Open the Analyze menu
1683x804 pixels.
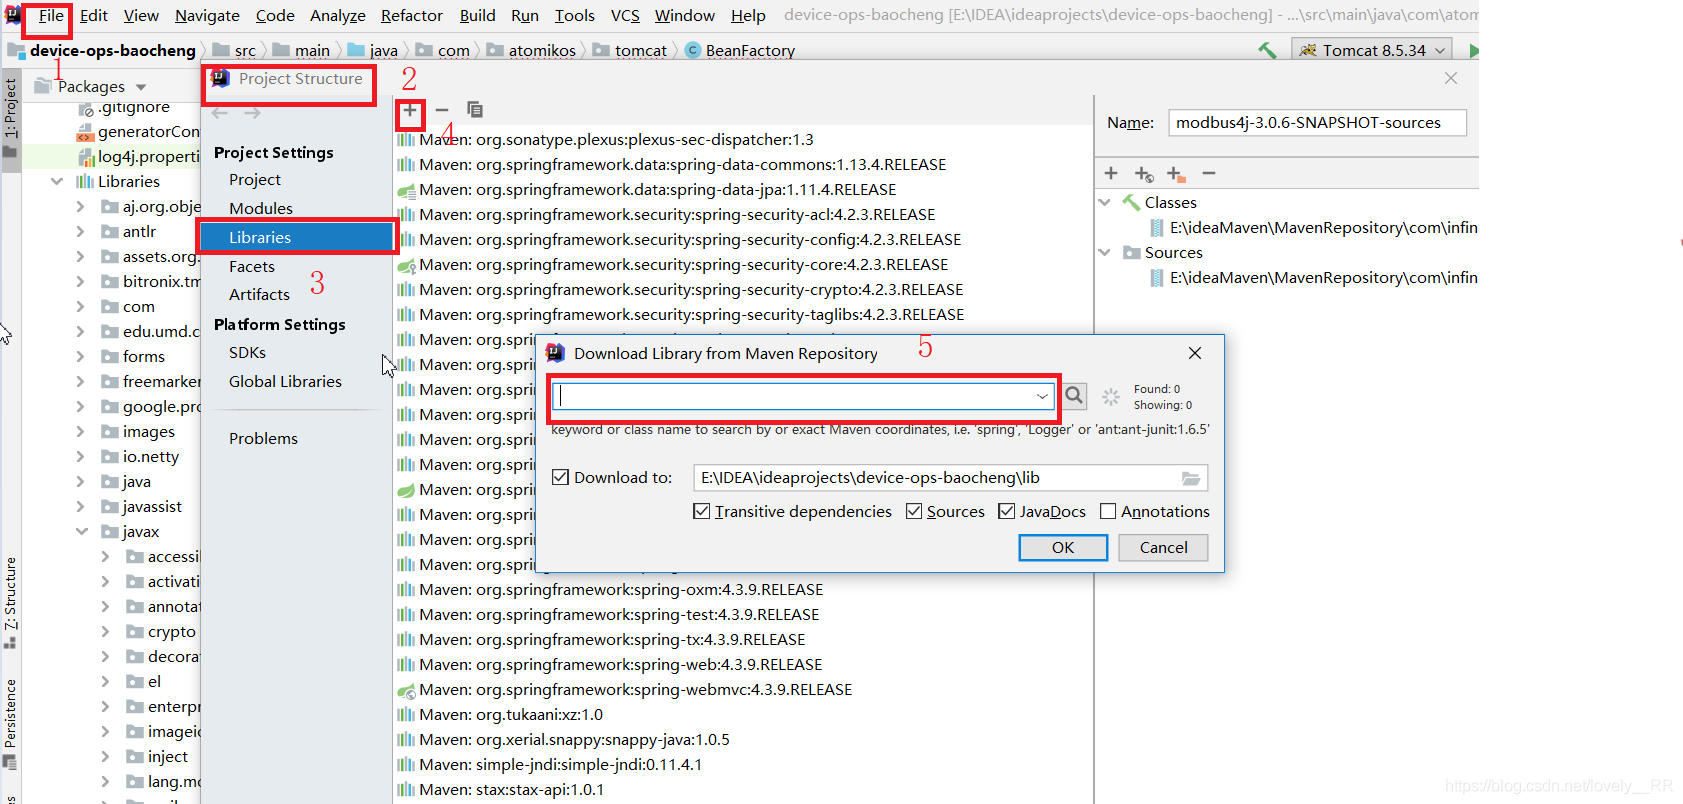(x=338, y=15)
